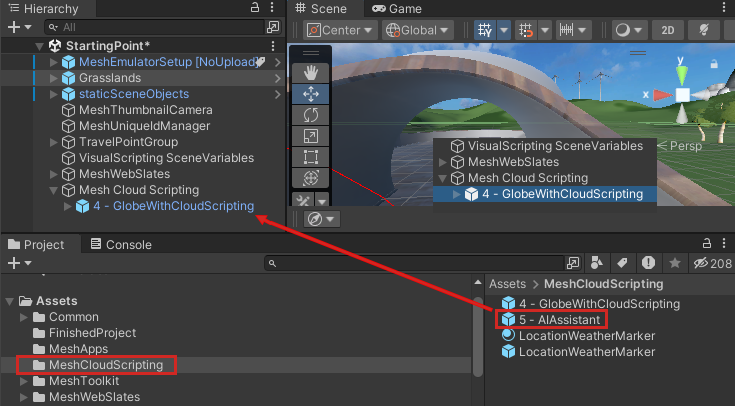
Task: Open the view options compass dropdown
Action: [322, 219]
